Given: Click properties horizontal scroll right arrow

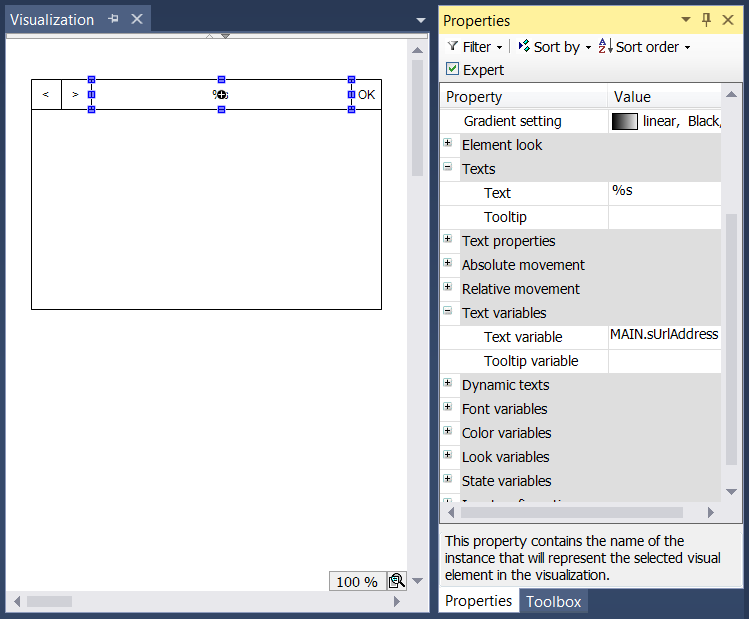Looking at the screenshot, I should click(x=711, y=512).
